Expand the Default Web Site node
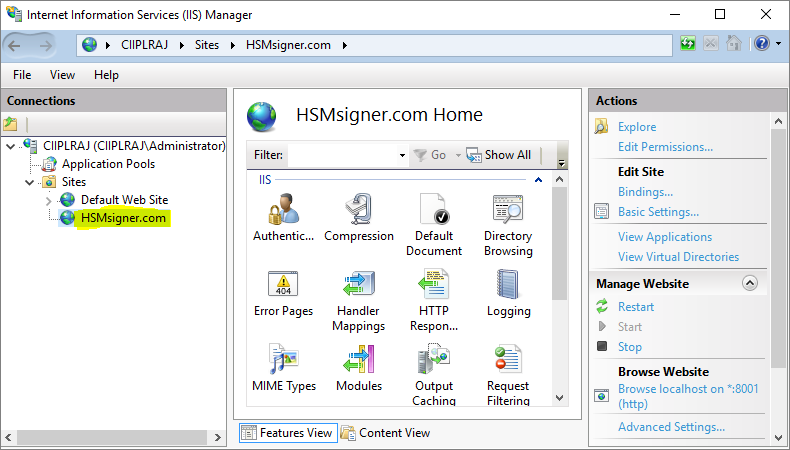790x450 pixels. (x=48, y=201)
